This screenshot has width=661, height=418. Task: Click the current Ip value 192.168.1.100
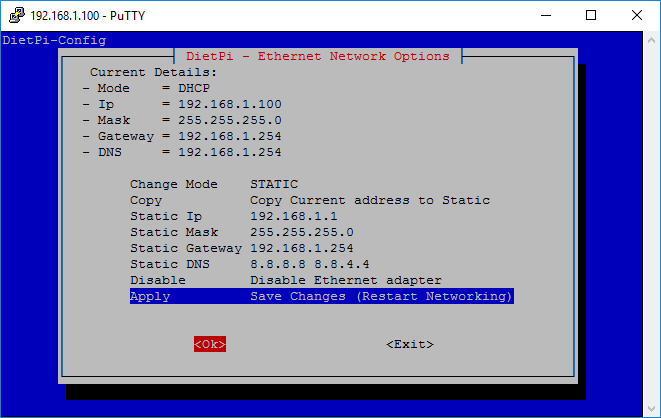click(230, 104)
